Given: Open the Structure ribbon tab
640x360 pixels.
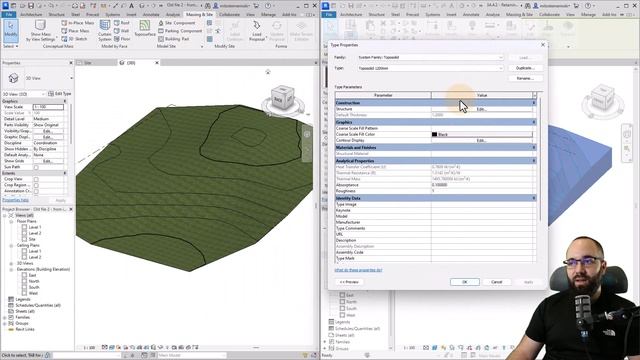Looking at the screenshot, I should 56,14.
